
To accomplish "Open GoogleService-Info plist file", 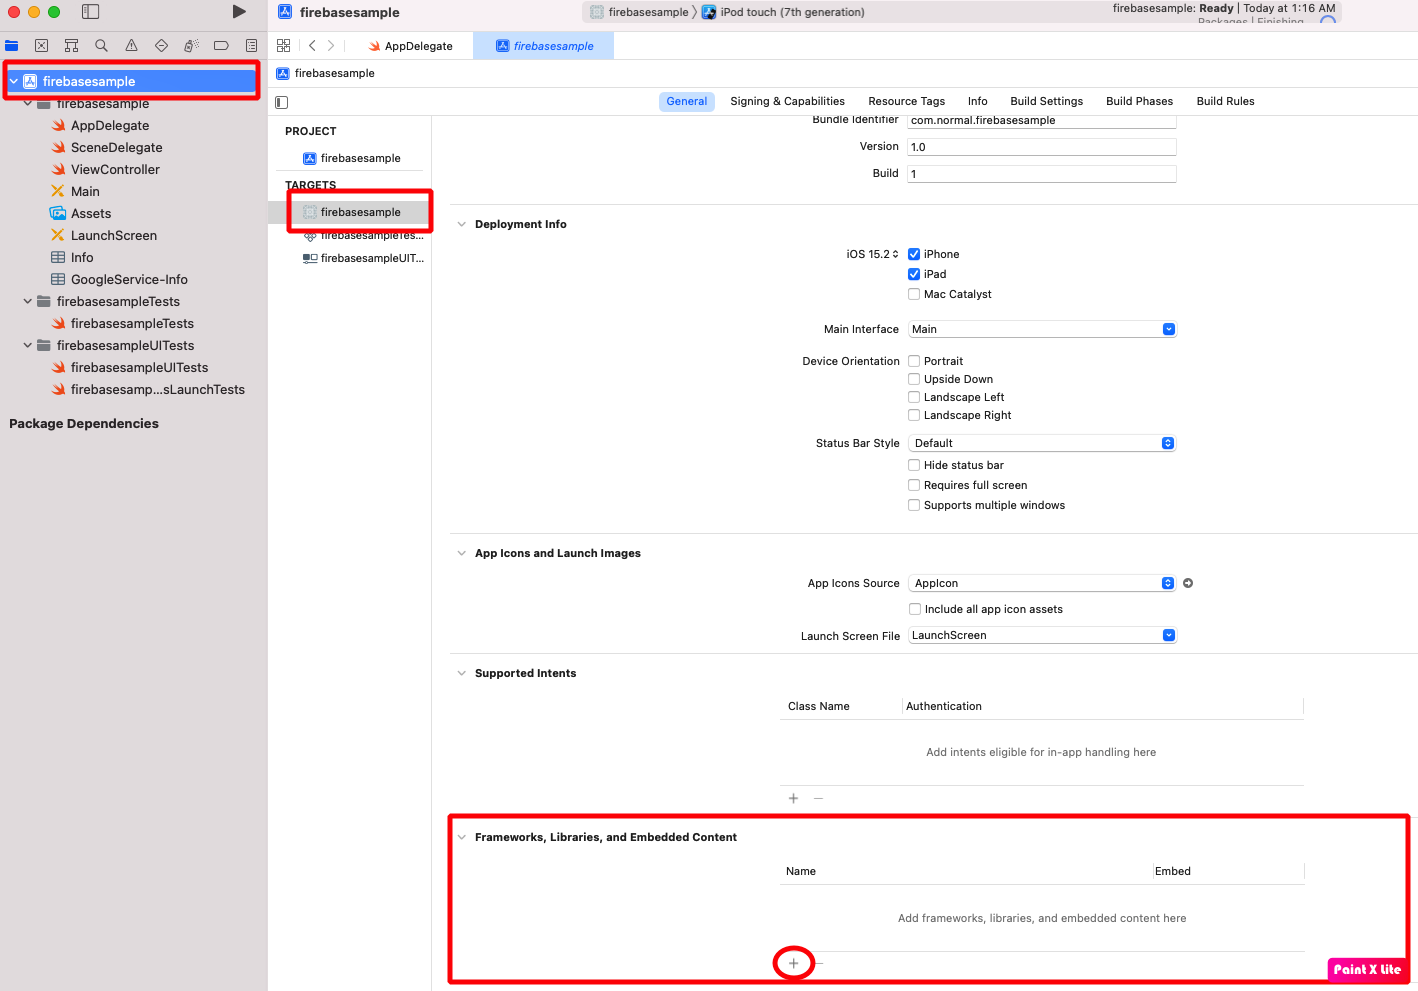I will pos(129,279).
